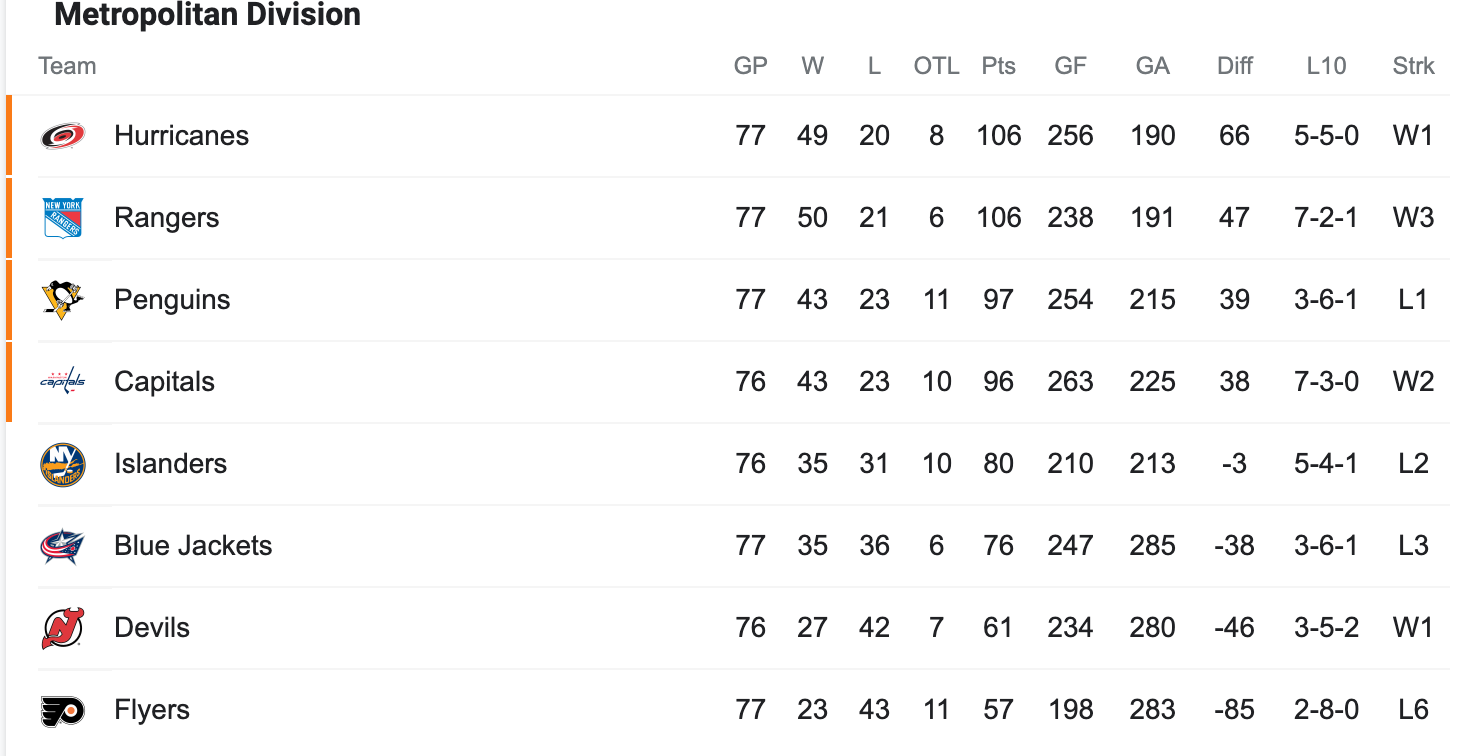1468x756 pixels.
Task: Click the Capitals 7-3-0 last ten record
Action: (1326, 382)
